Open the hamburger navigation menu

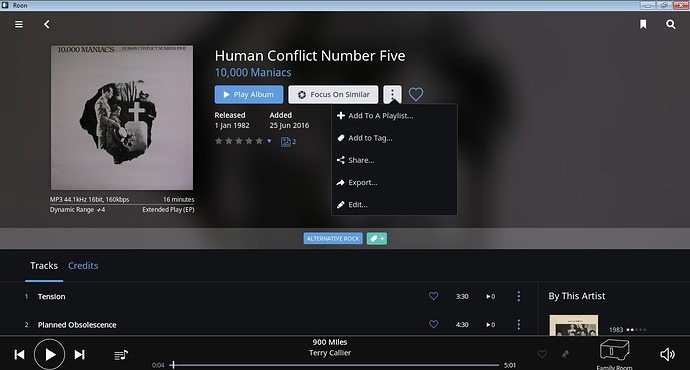click(19, 24)
